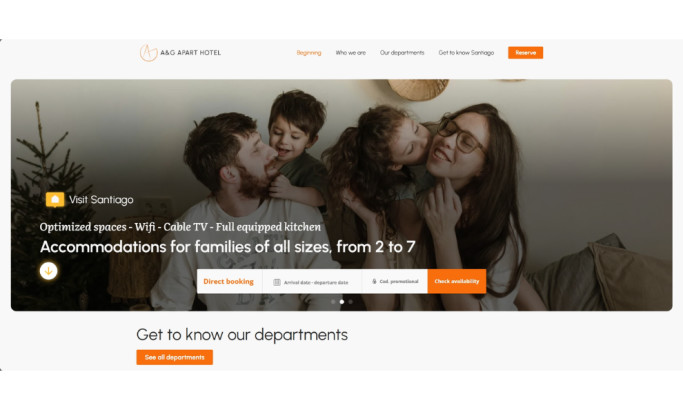Click the calendar icon in booking bar
Image resolution: width=683 pixels, height=410 pixels.
click(x=277, y=282)
